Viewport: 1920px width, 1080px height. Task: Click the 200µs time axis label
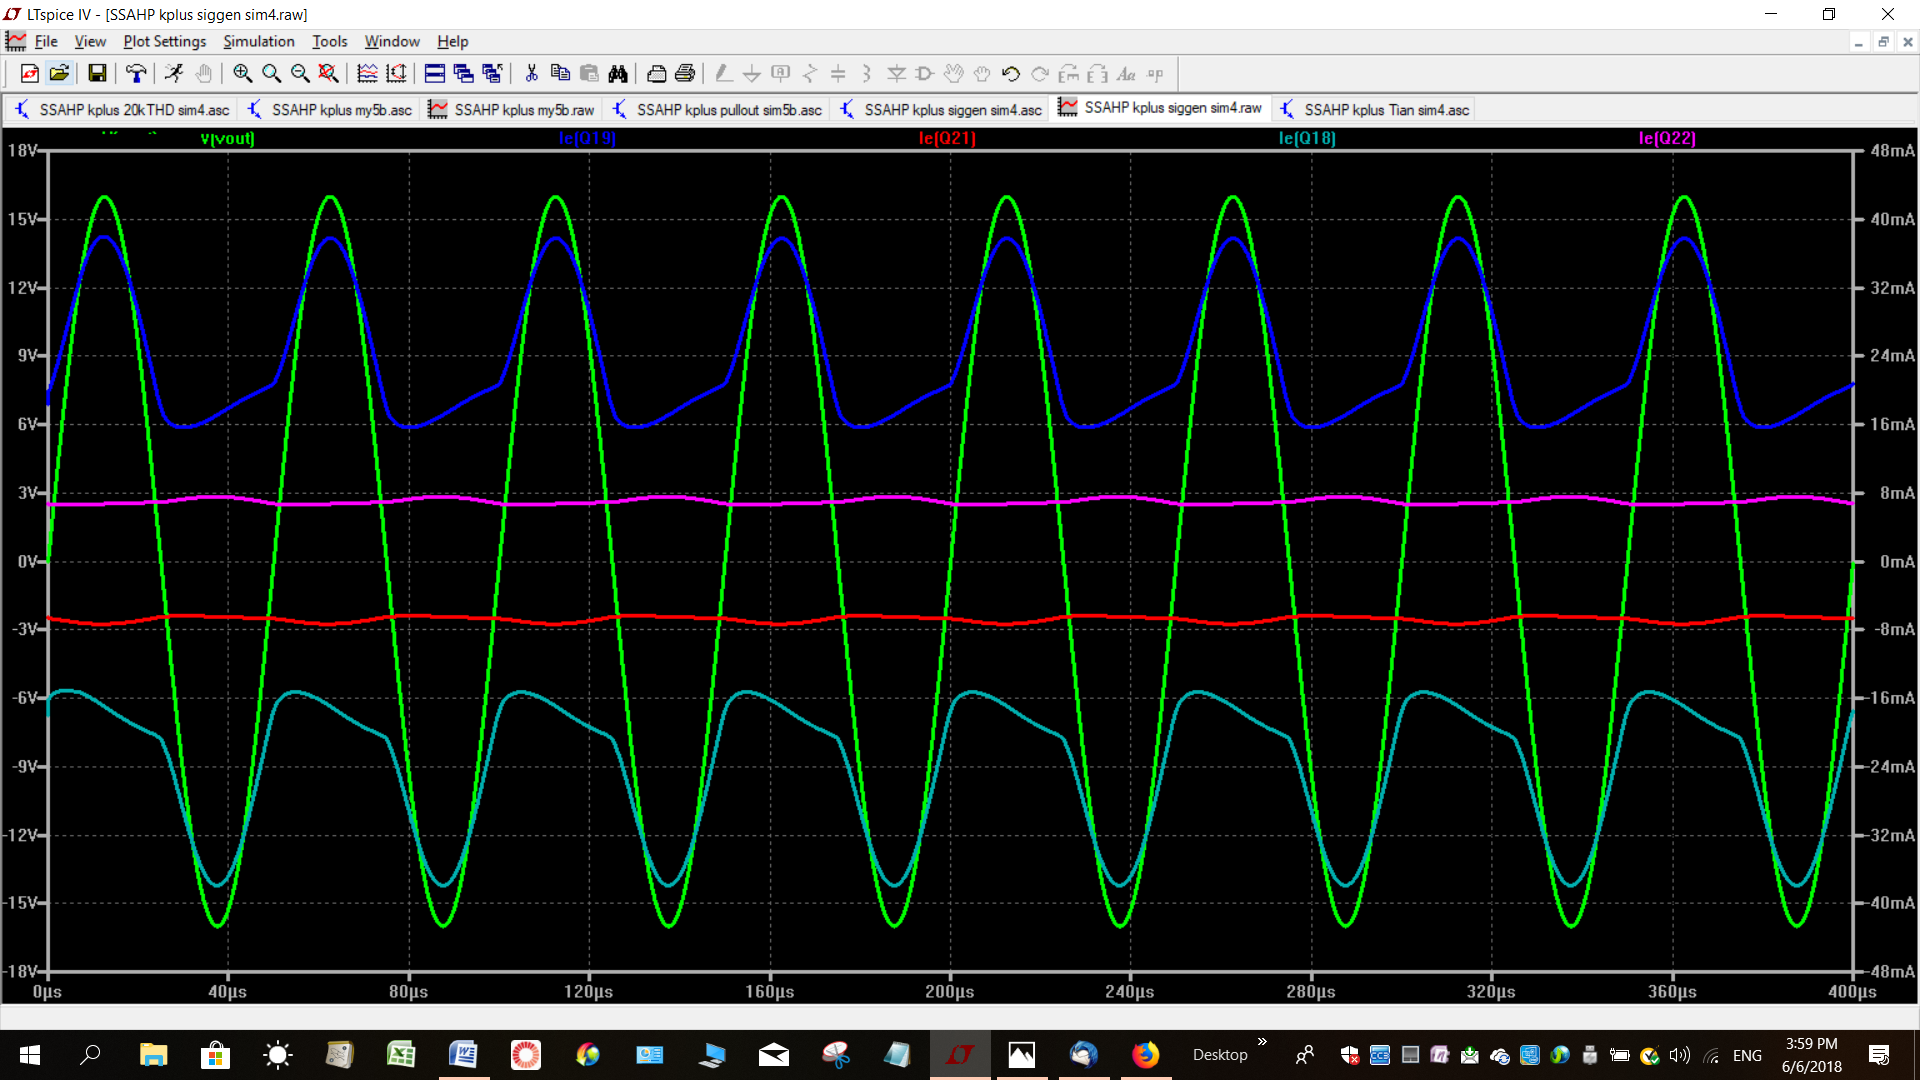pos(949,992)
